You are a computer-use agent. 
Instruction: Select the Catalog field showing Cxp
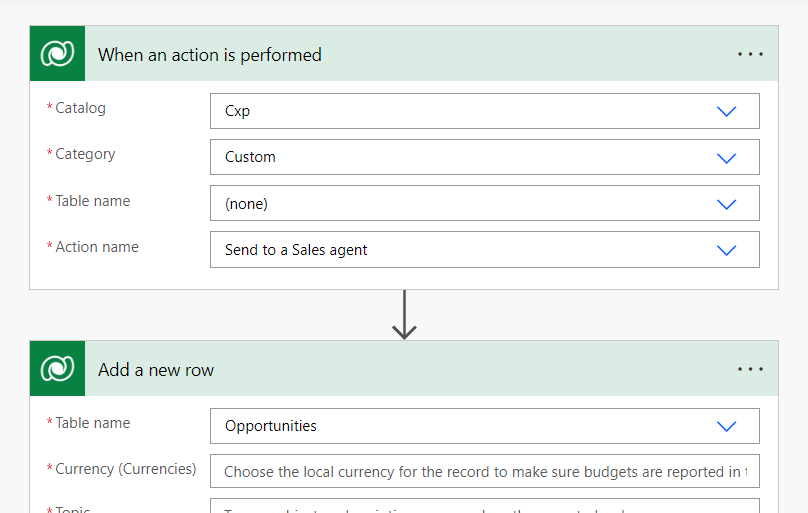coord(460,111)
